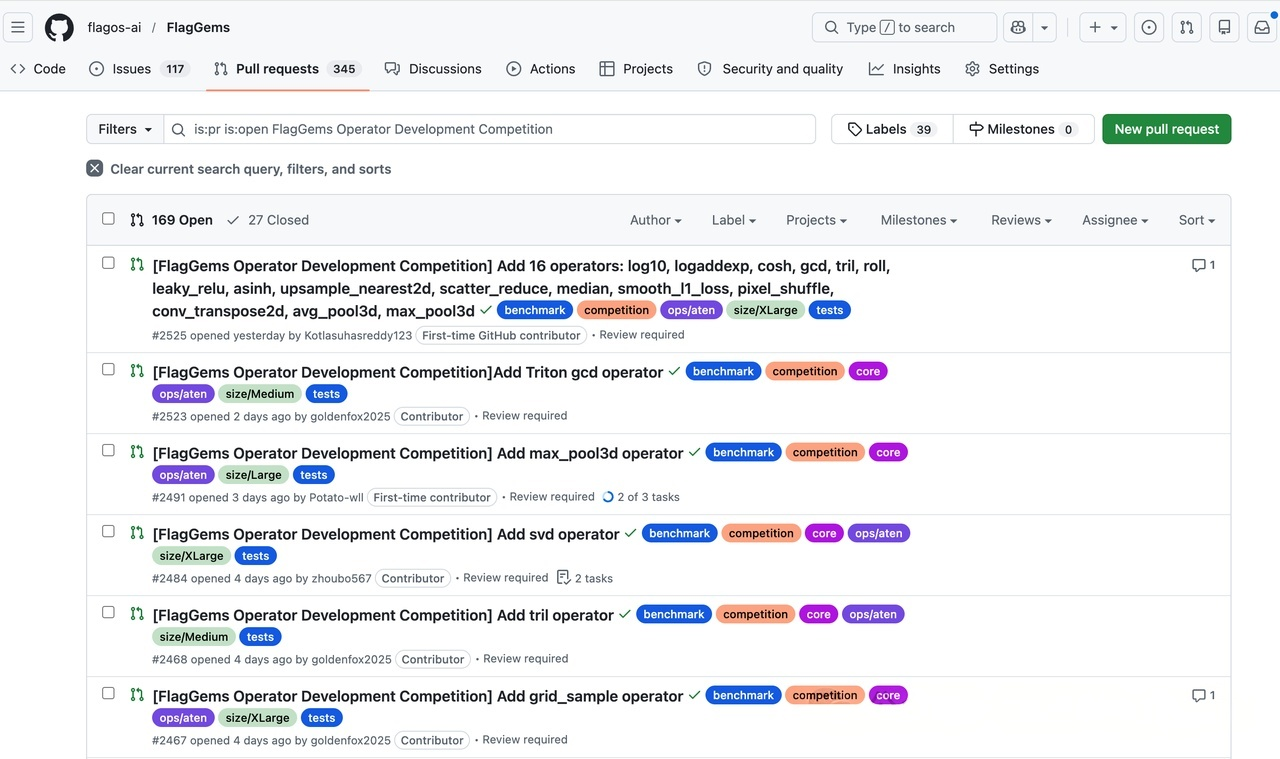Open the repositories icon in header
This screenshot has width=1280, height=759.
coord(1224,27)
